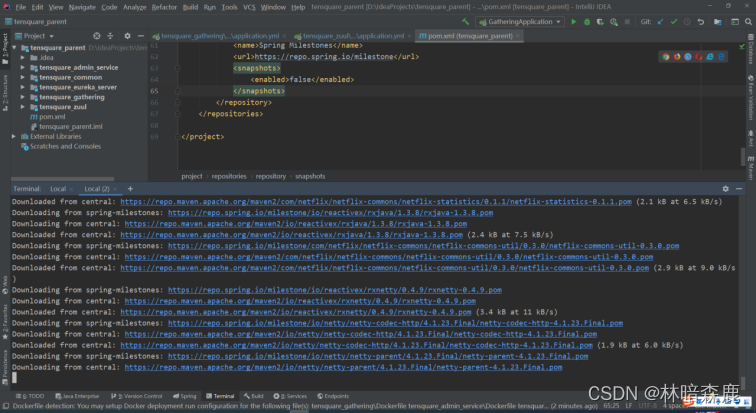Image resolution: width=756 pixels, height=413 pixels.
Task: Expand the .idea folder
Action: tap(23, 57)
